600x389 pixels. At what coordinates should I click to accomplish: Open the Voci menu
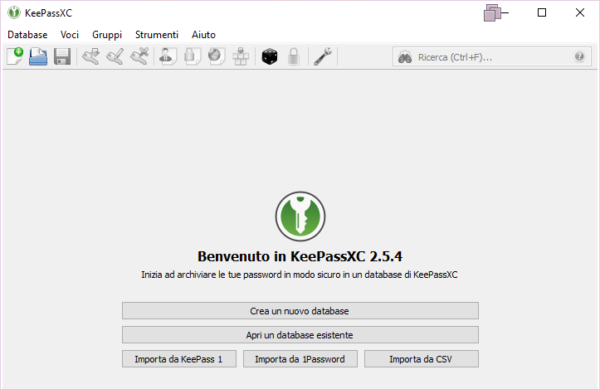[69, 35]
